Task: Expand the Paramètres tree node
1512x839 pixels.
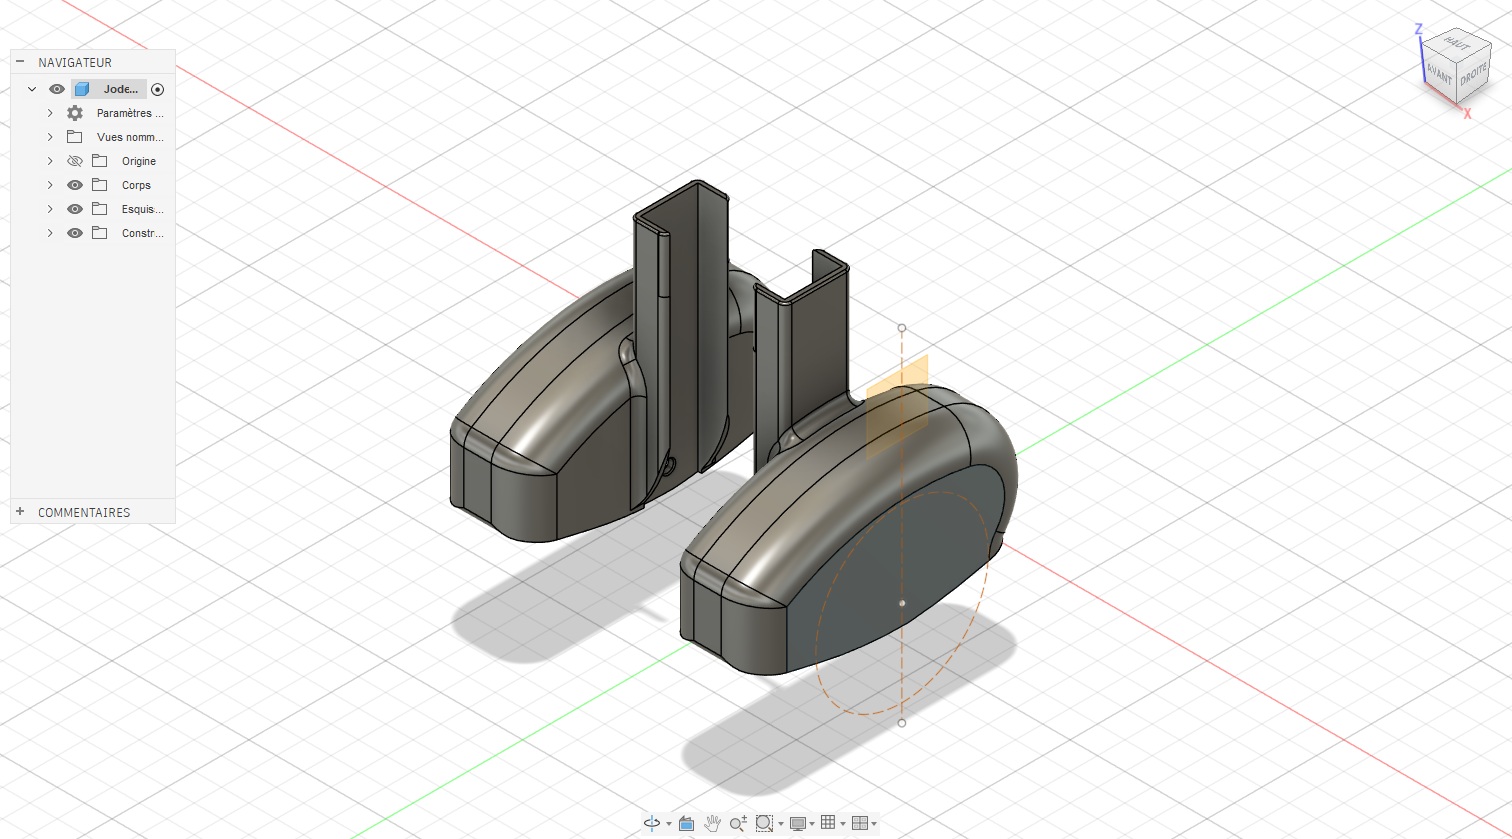Action: coord(50,113)
